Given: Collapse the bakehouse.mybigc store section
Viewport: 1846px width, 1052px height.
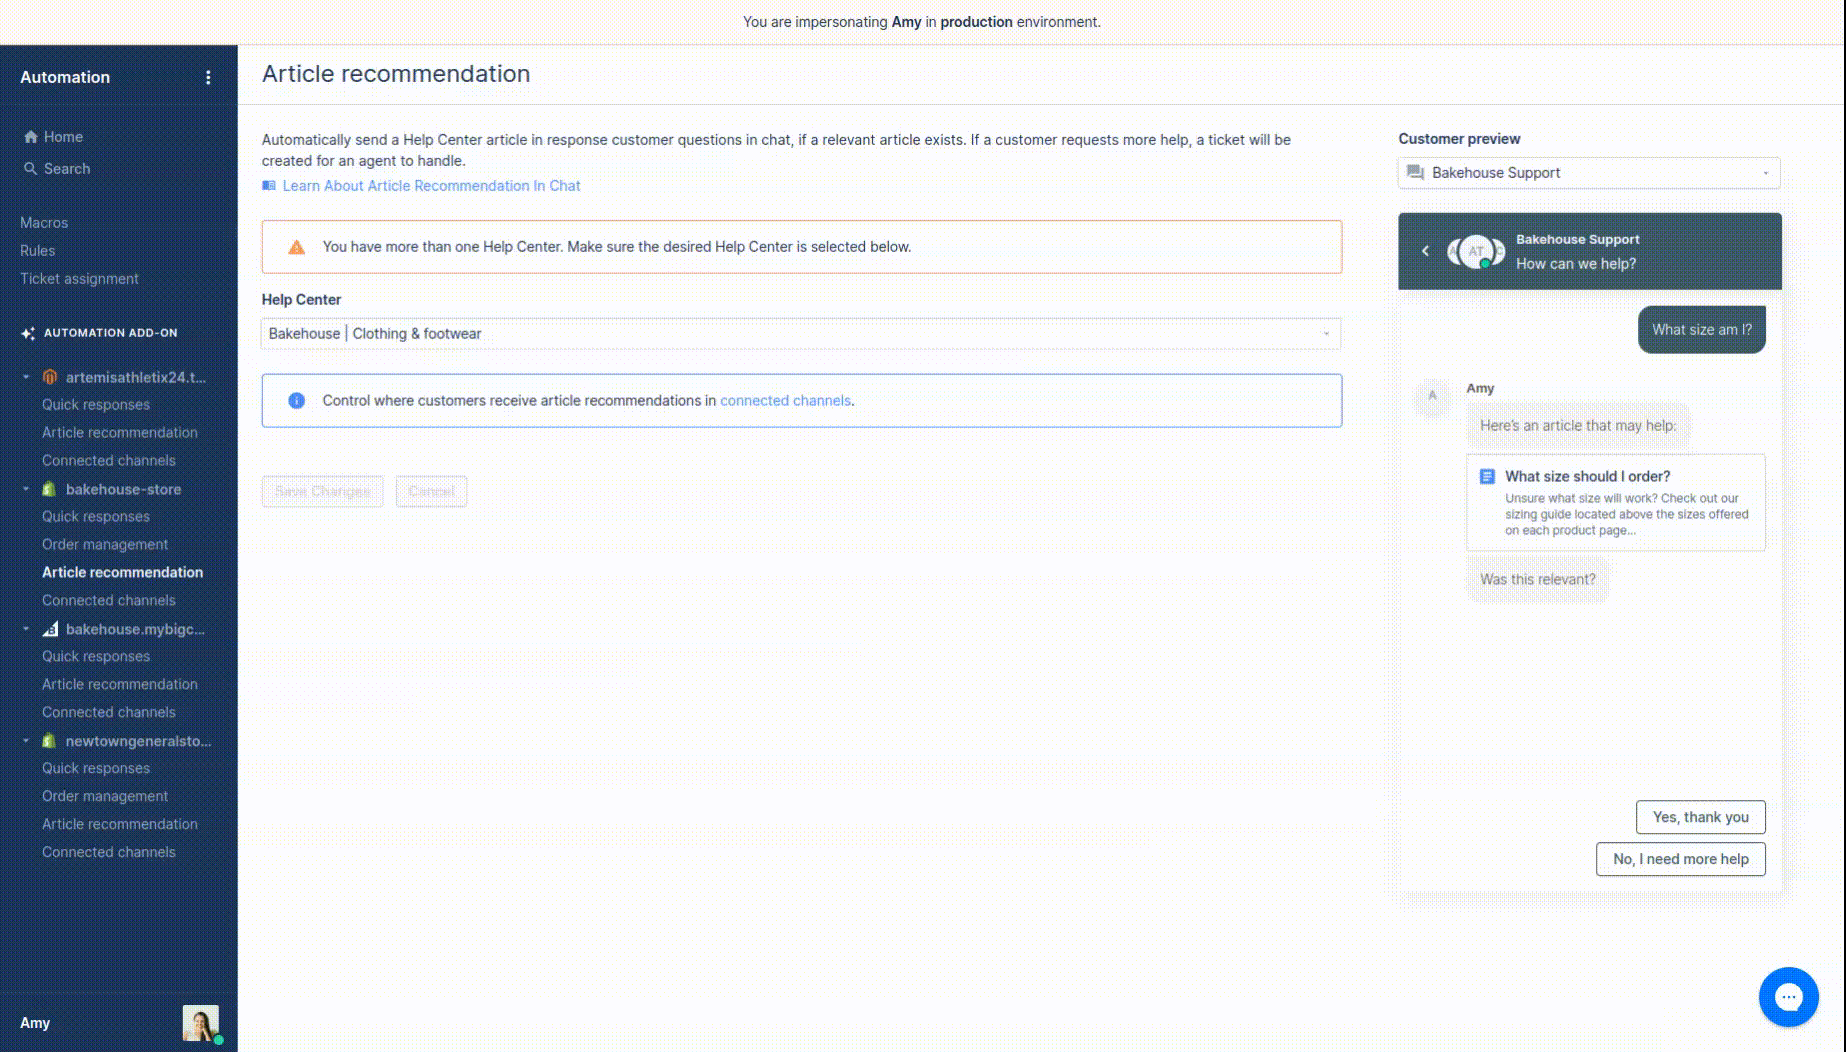Looking at the screenshot, I should pos(26,629).
